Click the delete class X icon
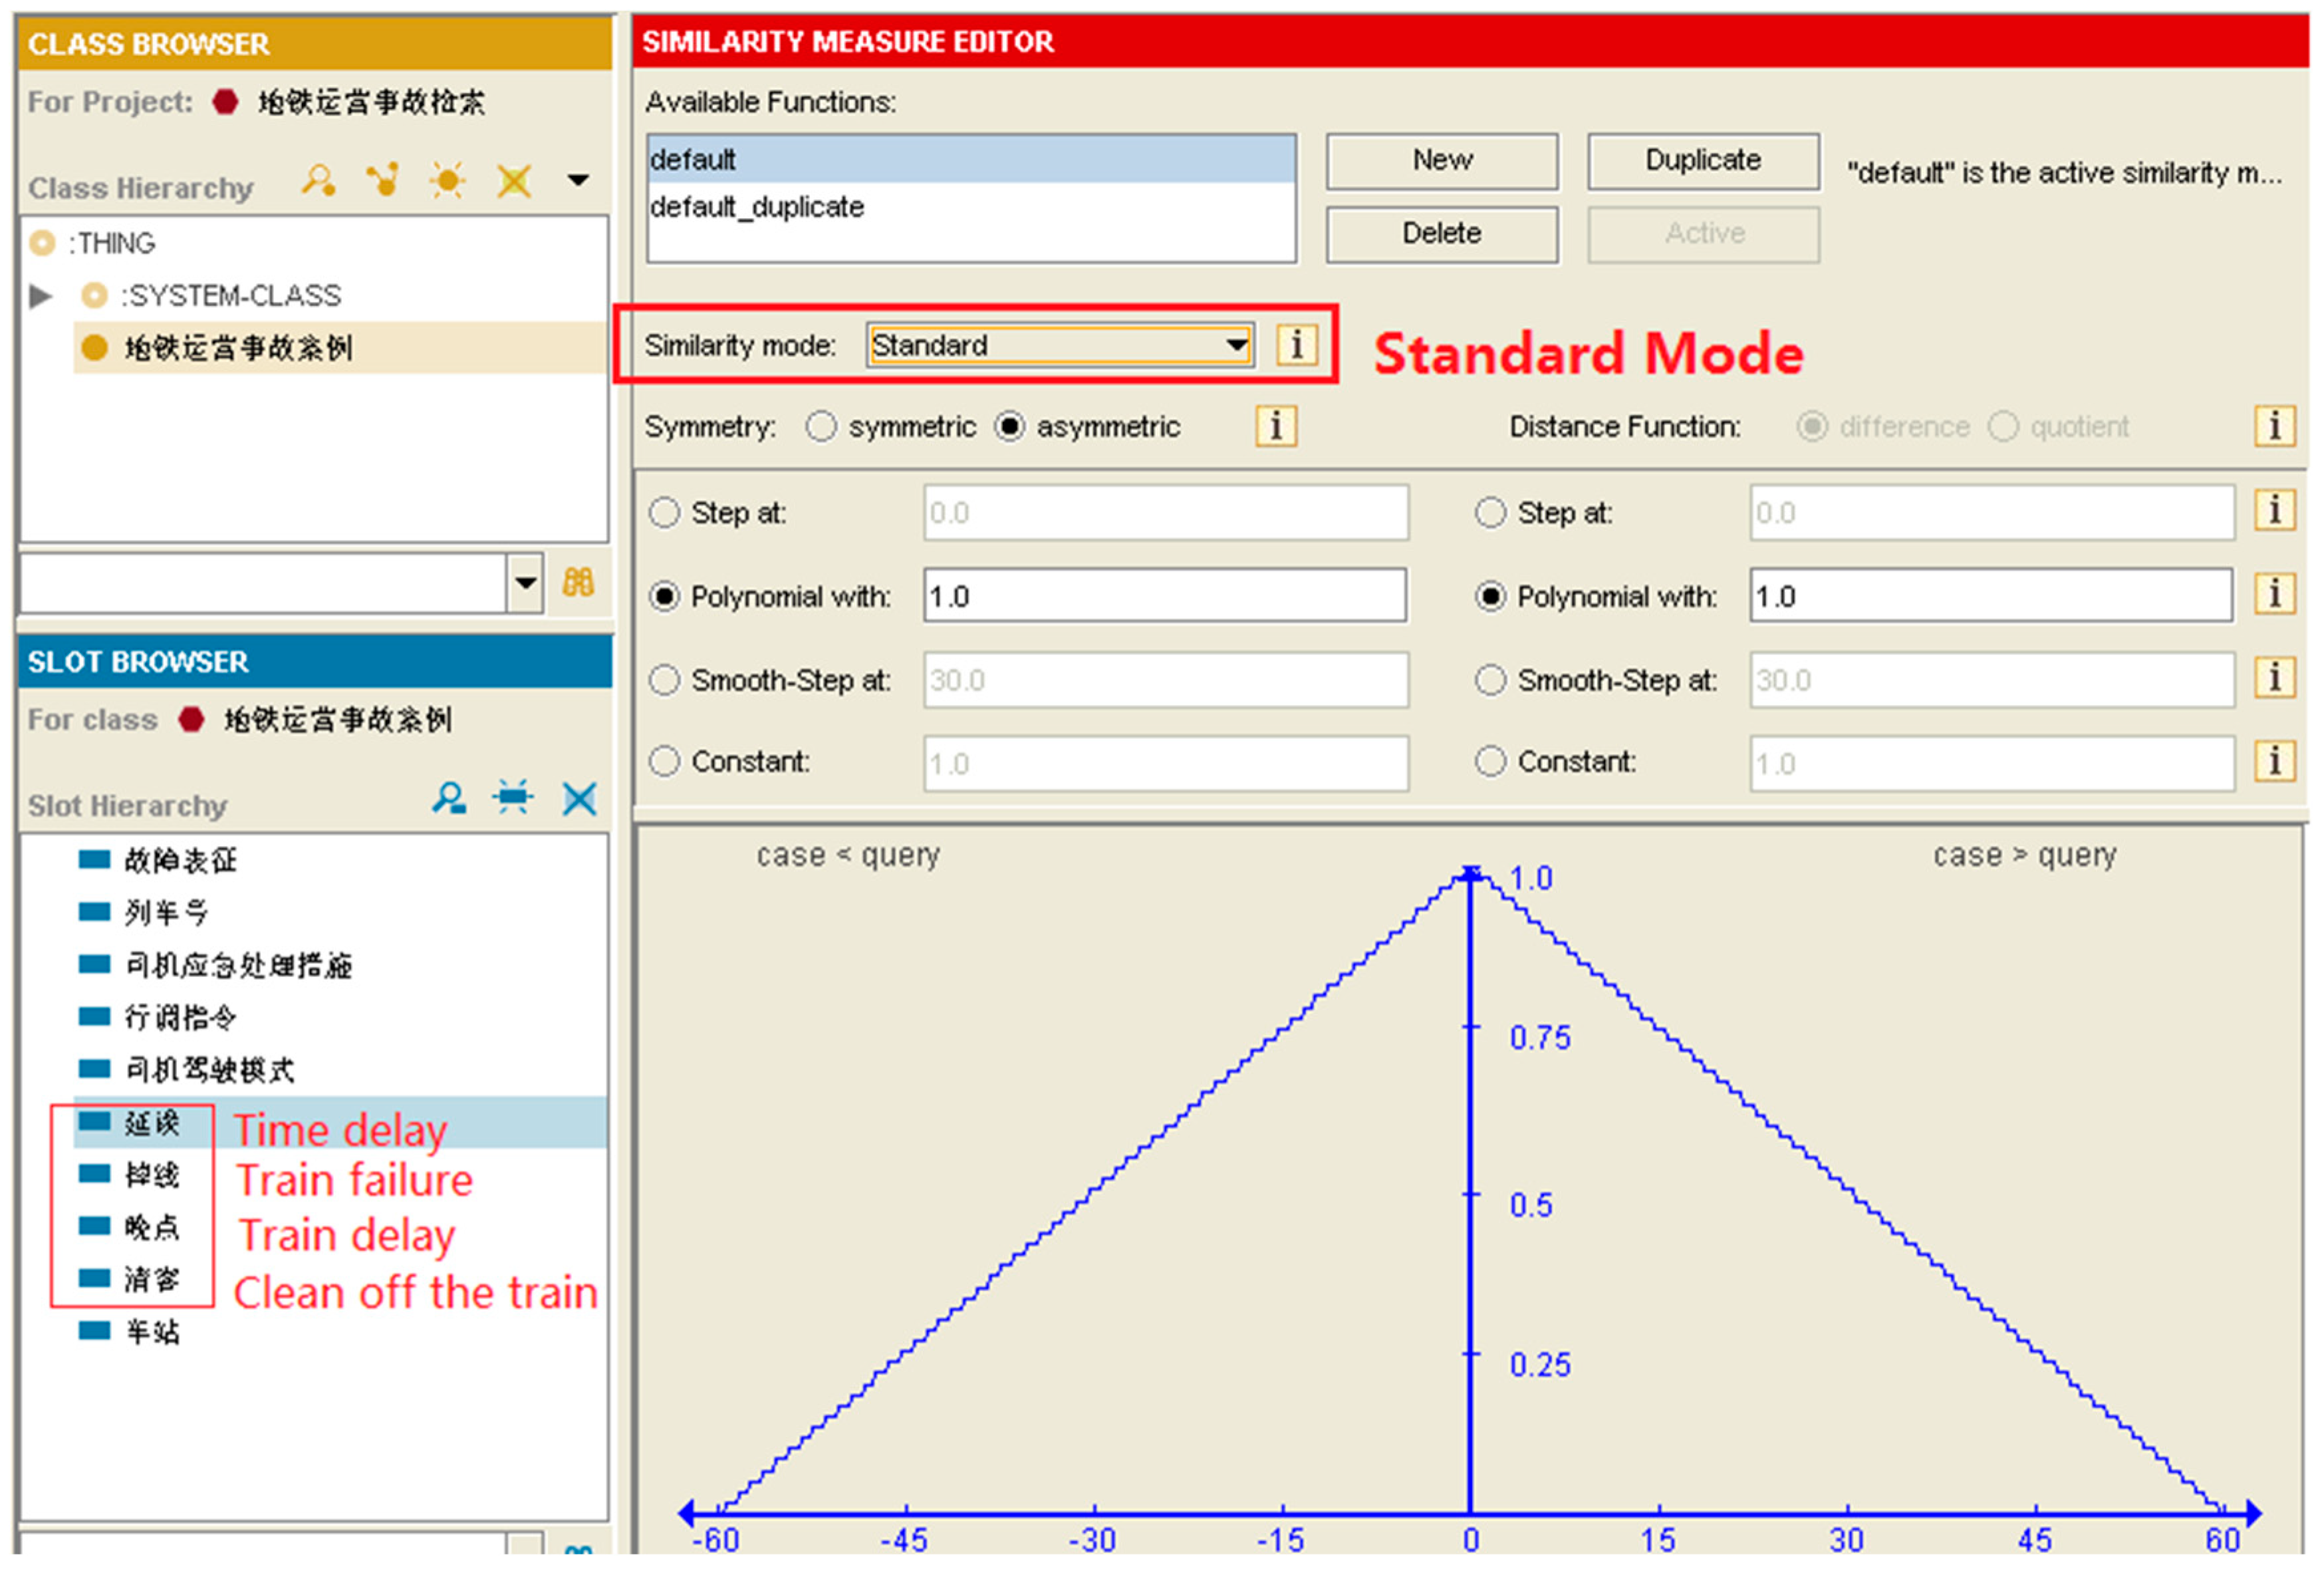This screenshot has height=1577, width=2324. (514, 181)
